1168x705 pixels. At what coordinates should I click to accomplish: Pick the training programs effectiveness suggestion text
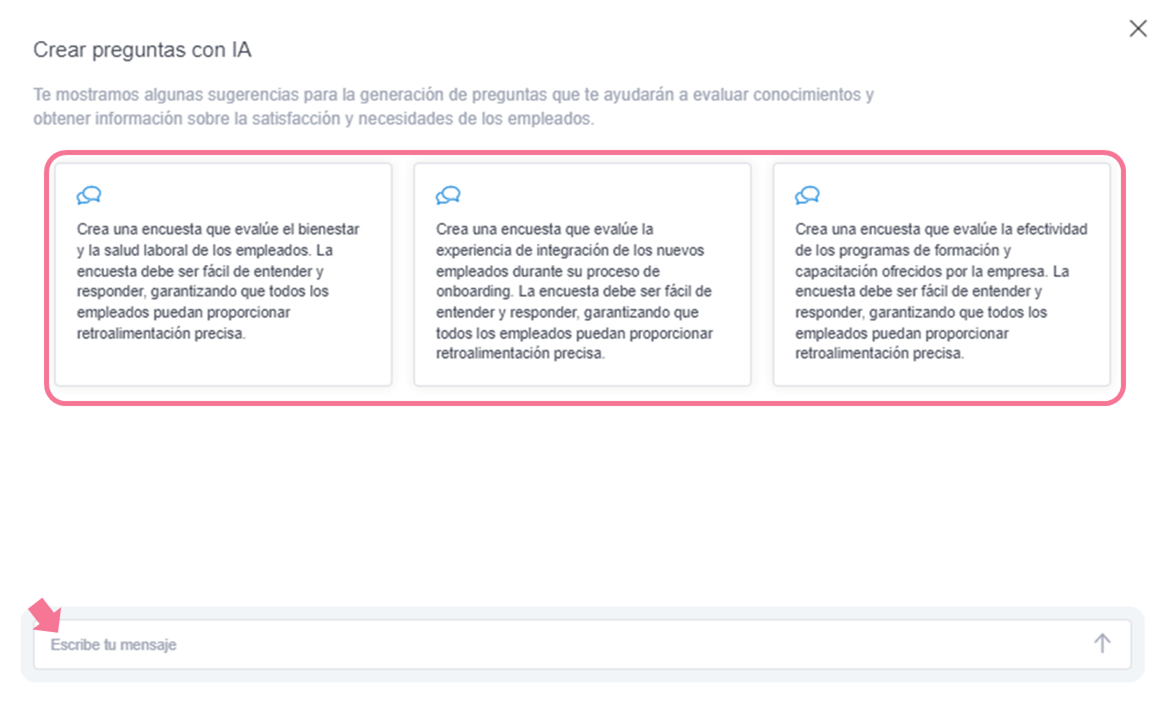(x=940, y=291)
